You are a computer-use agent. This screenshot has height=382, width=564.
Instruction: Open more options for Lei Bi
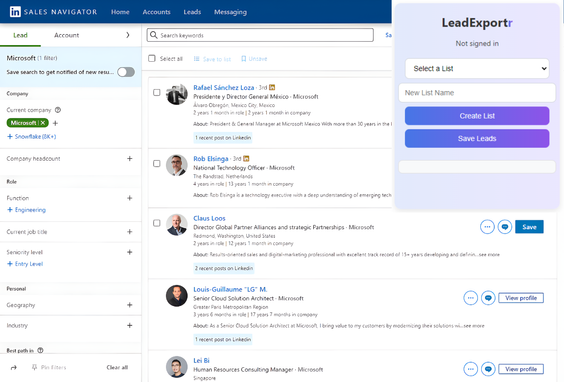coord(470,369)
